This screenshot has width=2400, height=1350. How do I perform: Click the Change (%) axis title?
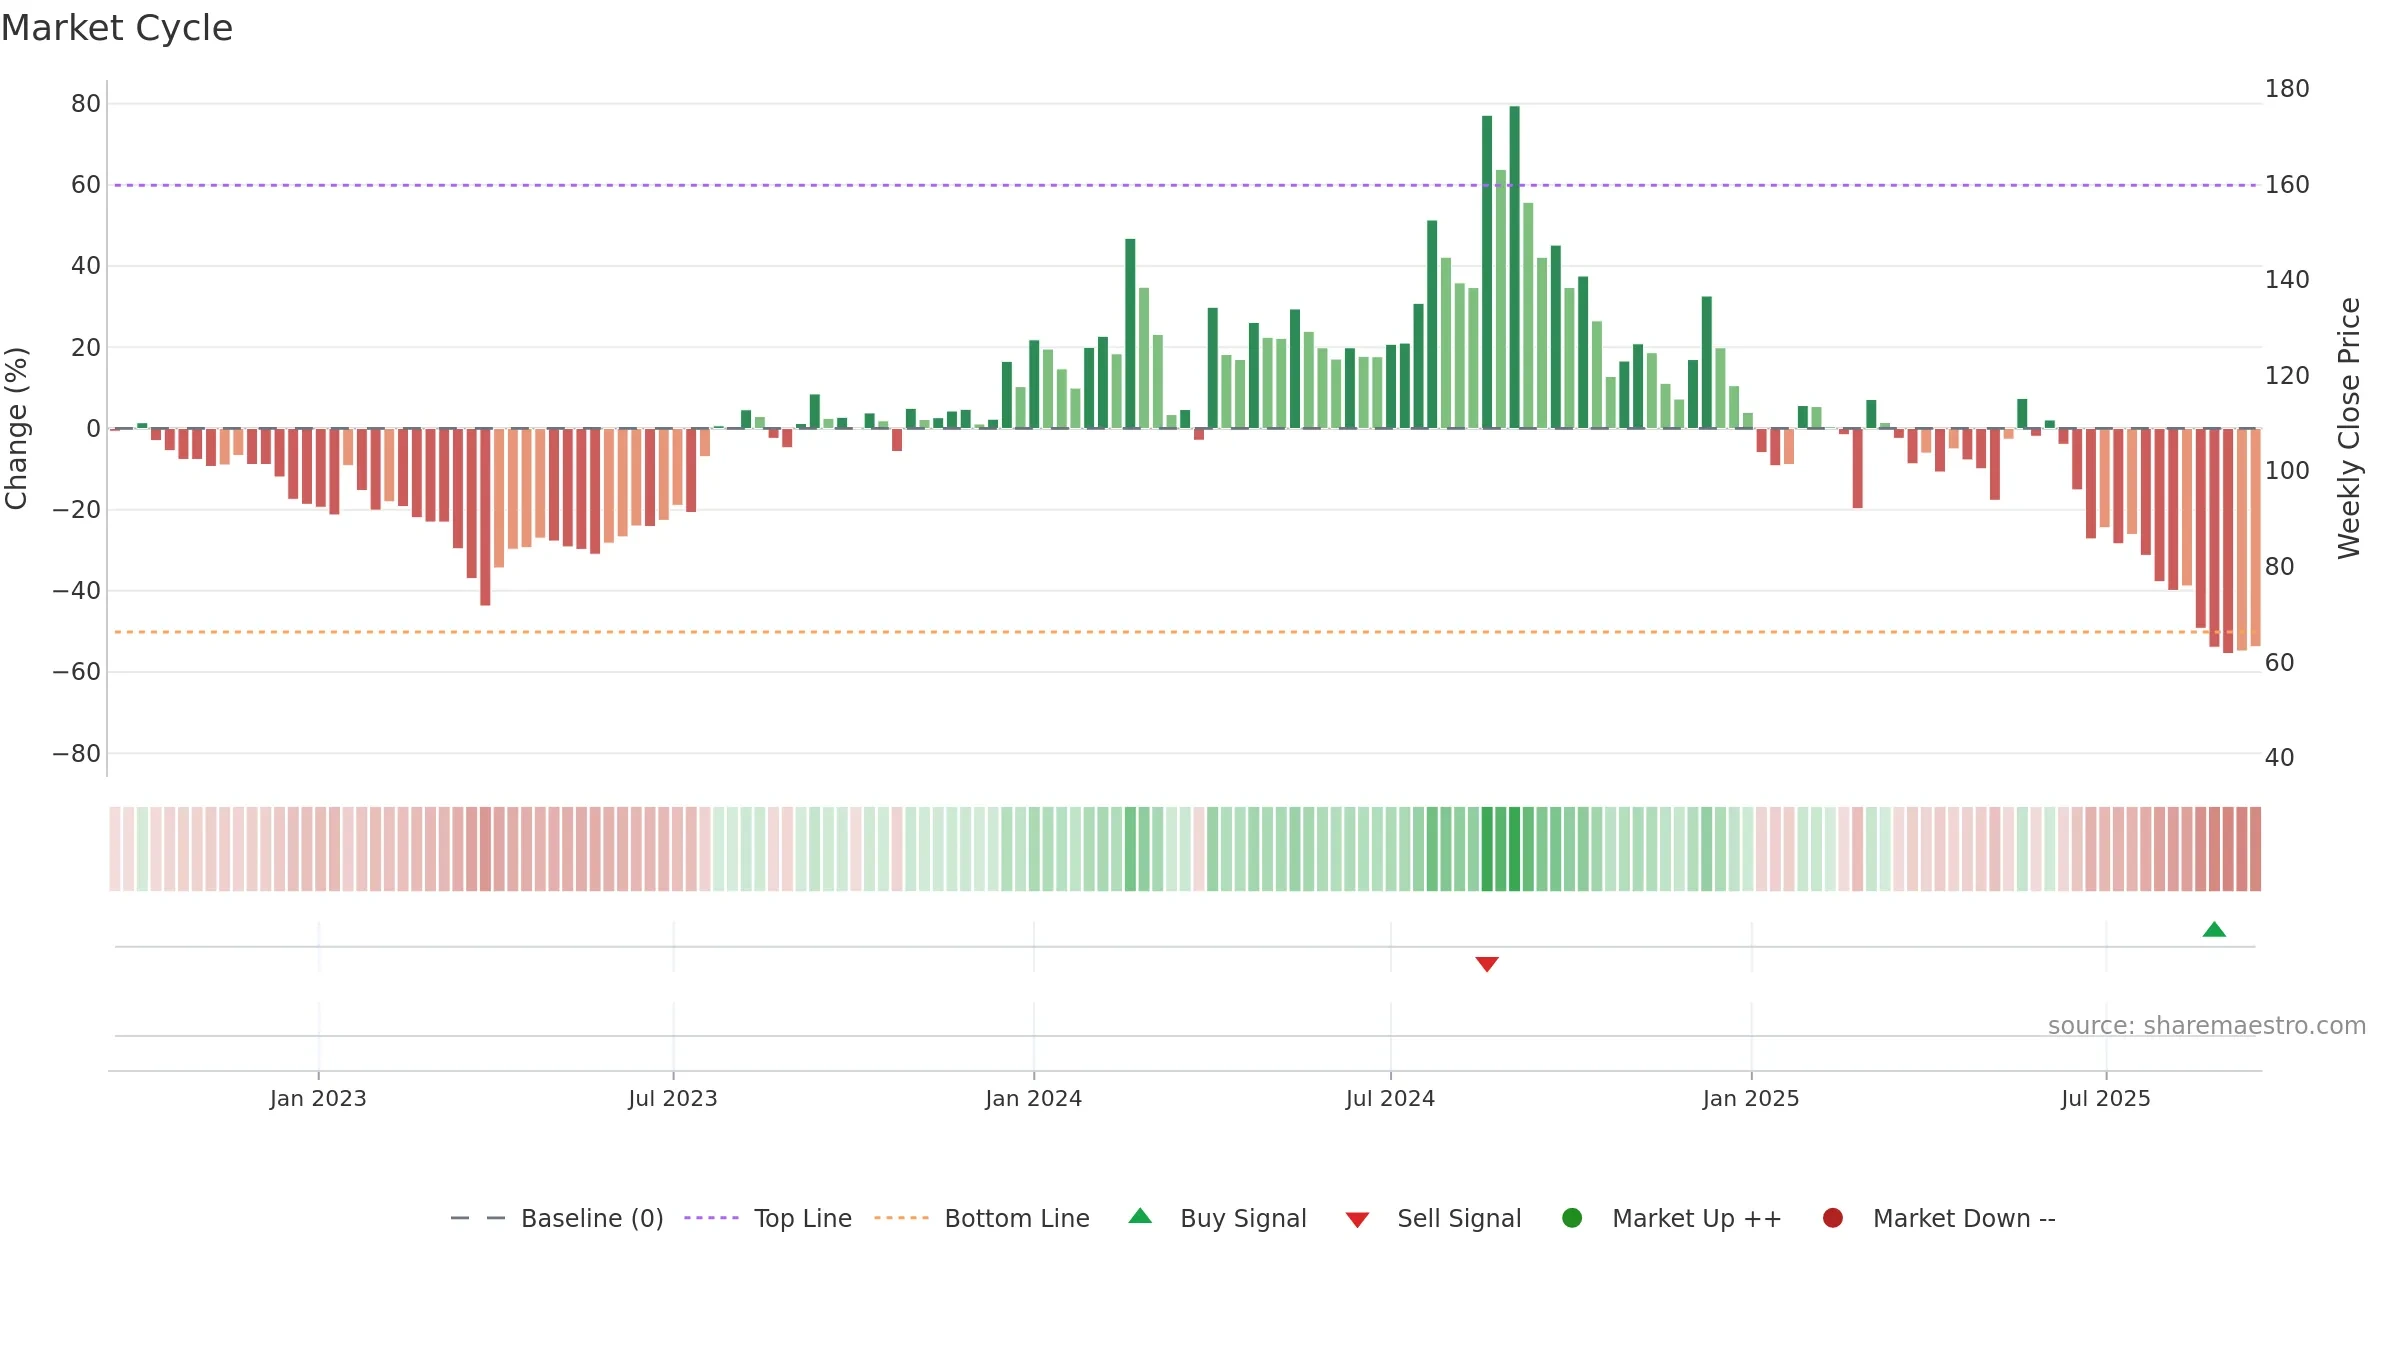coord(16,428)
